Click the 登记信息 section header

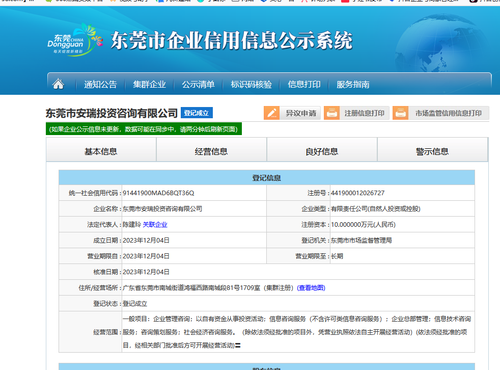267,178
